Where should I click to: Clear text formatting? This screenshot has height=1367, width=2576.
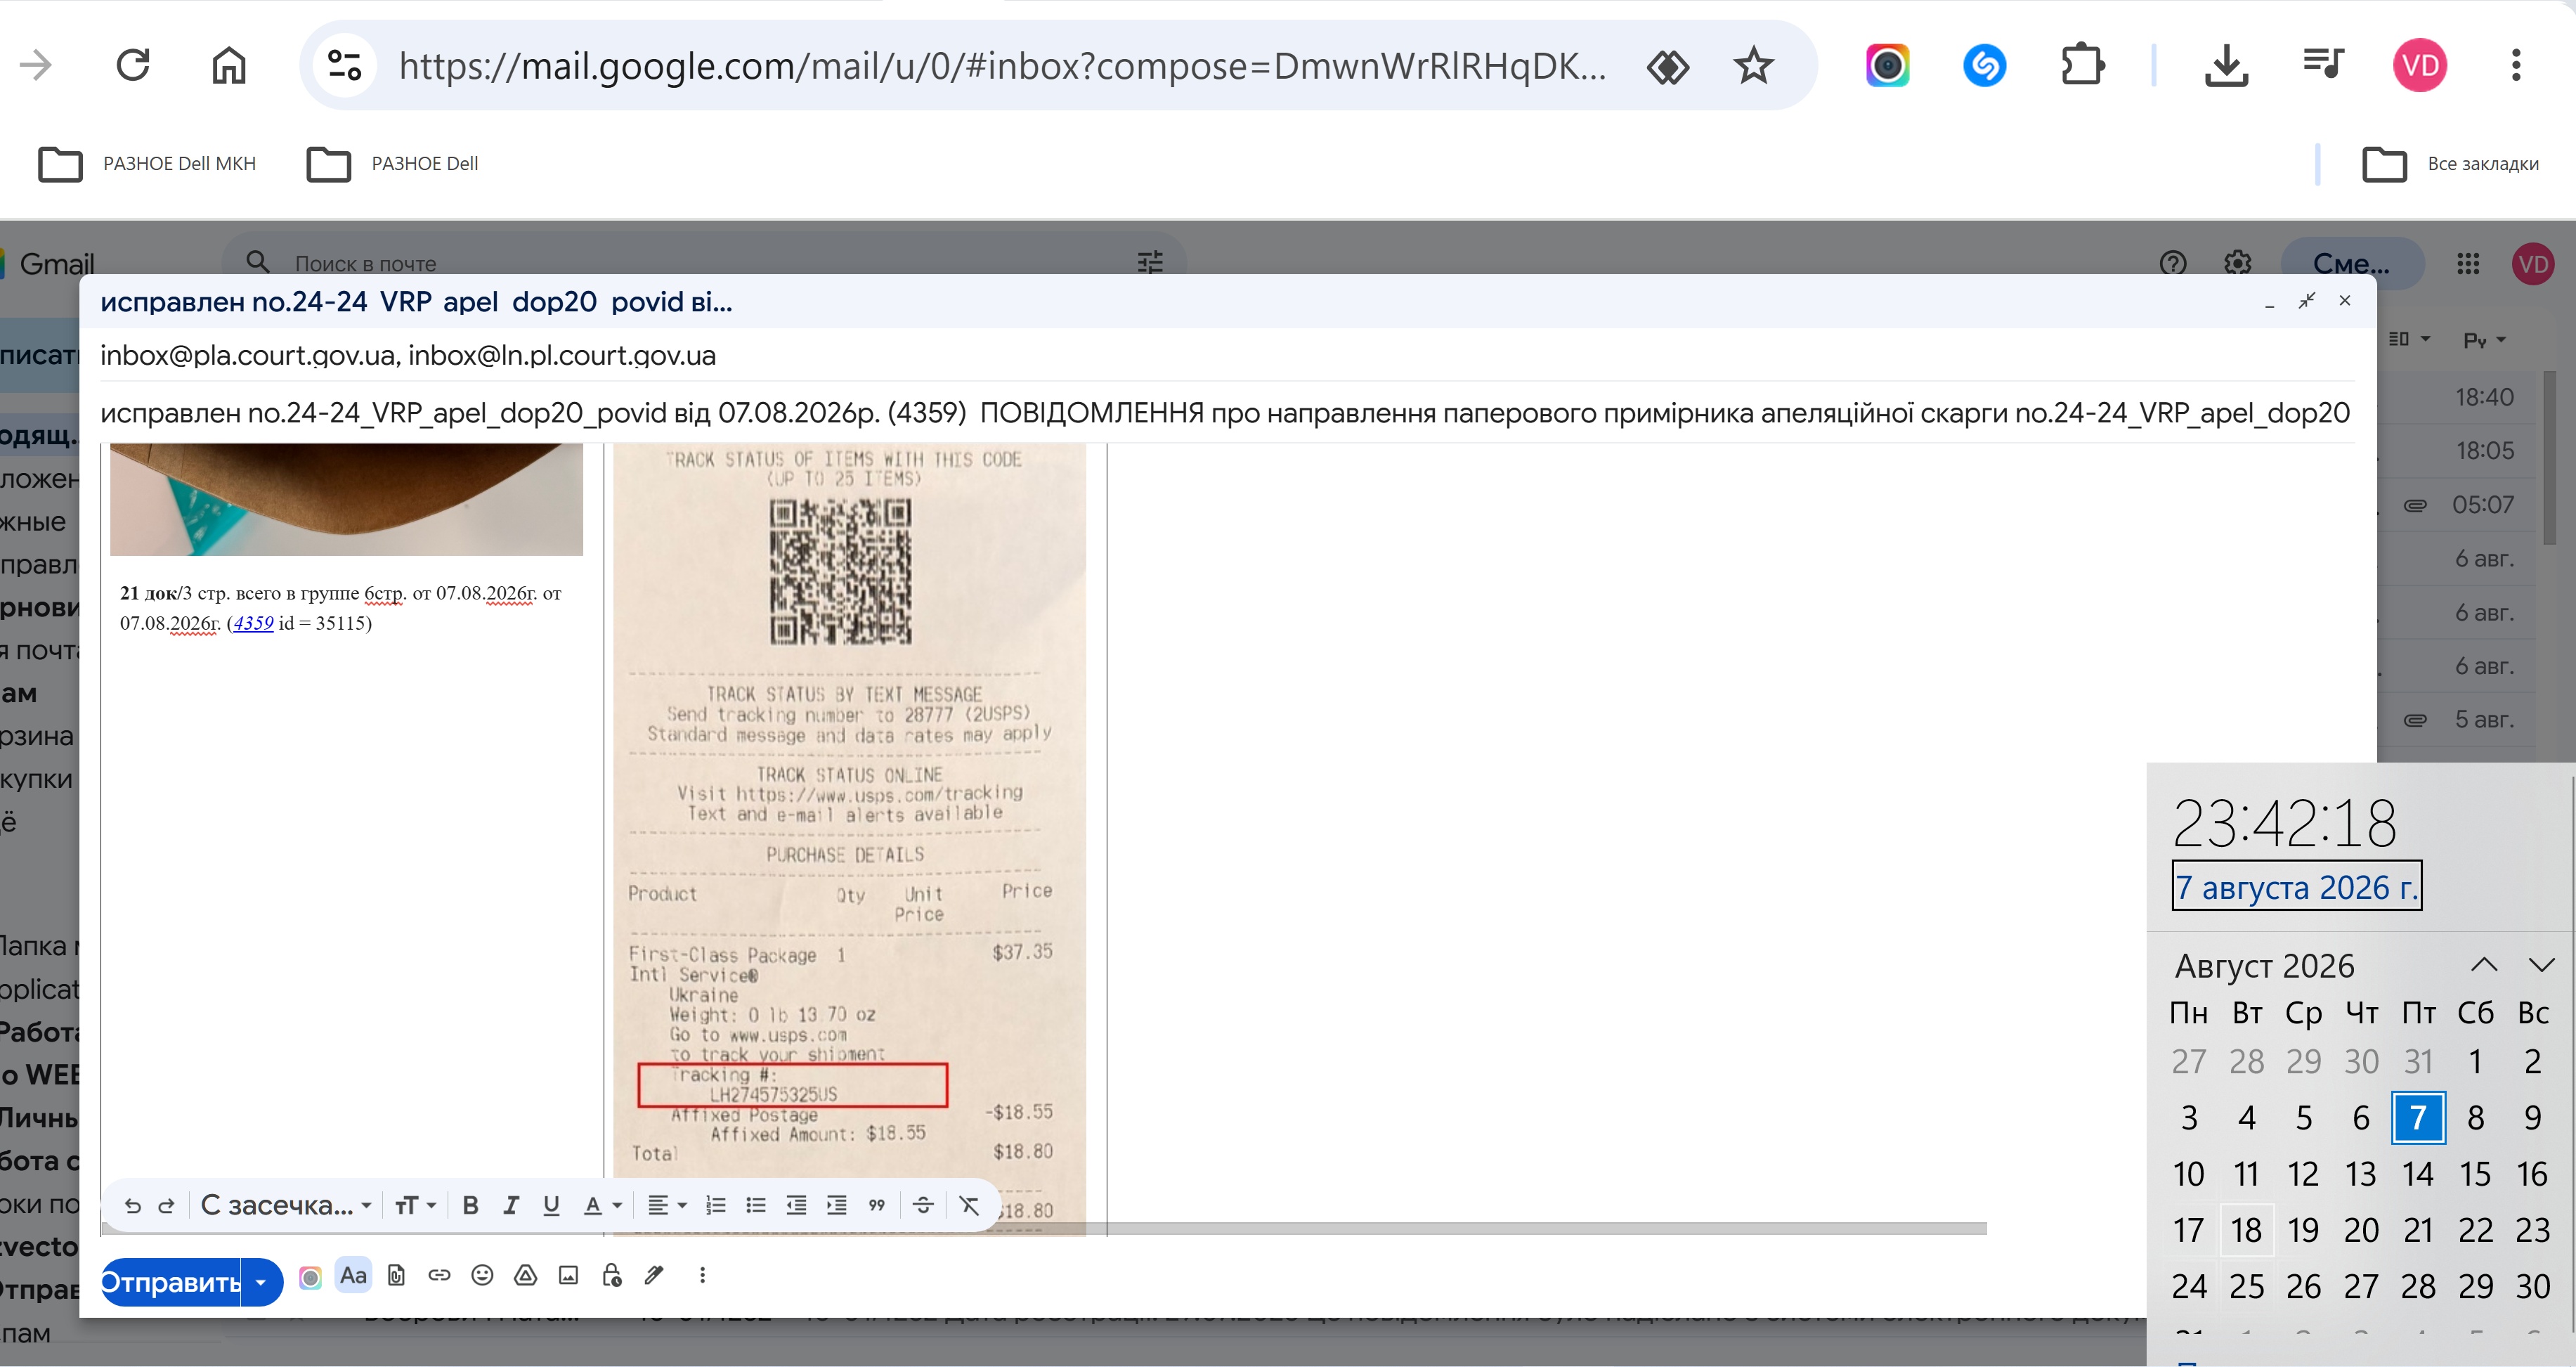969,1206
